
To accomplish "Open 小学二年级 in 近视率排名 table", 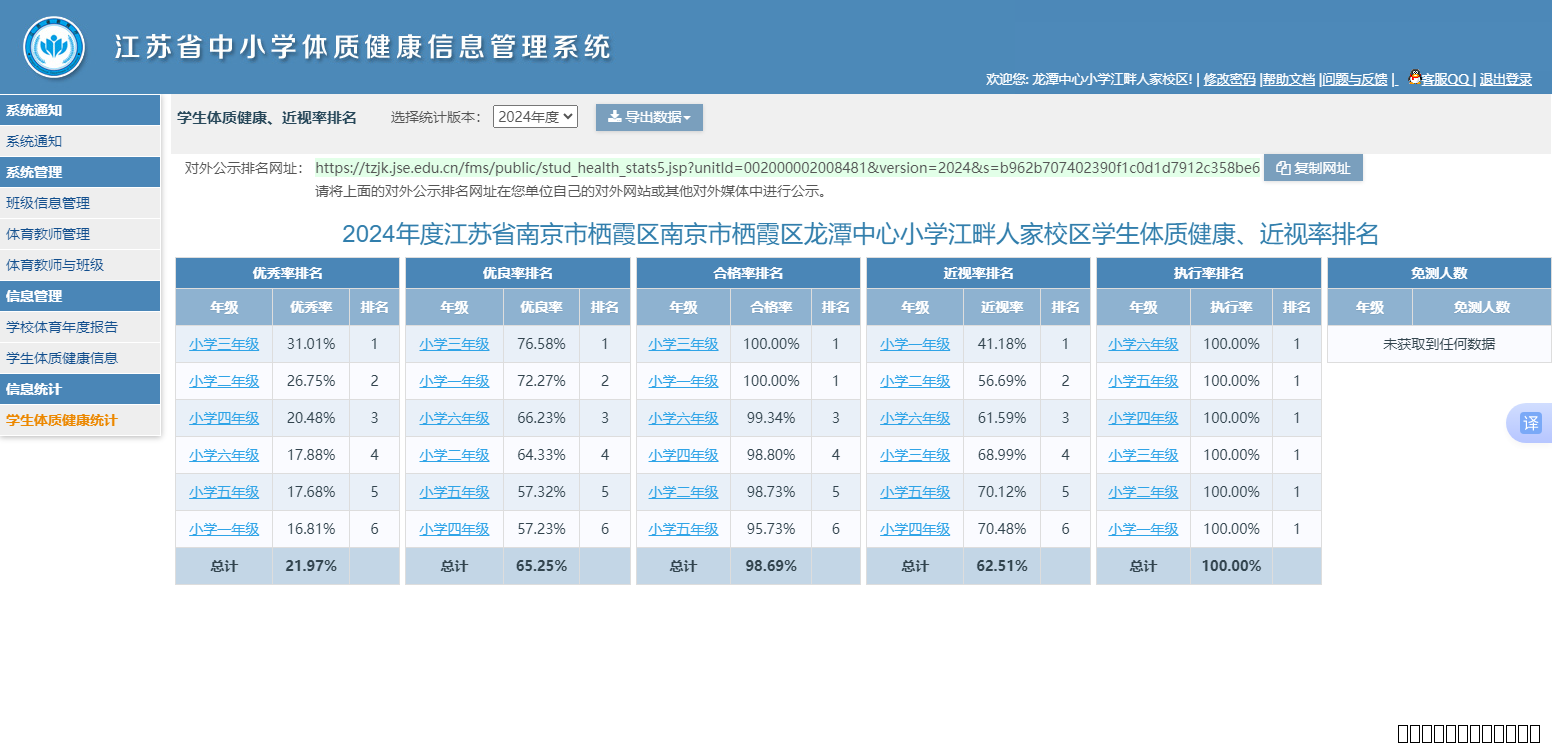I will pyautogui.click(x=915, y=381).
